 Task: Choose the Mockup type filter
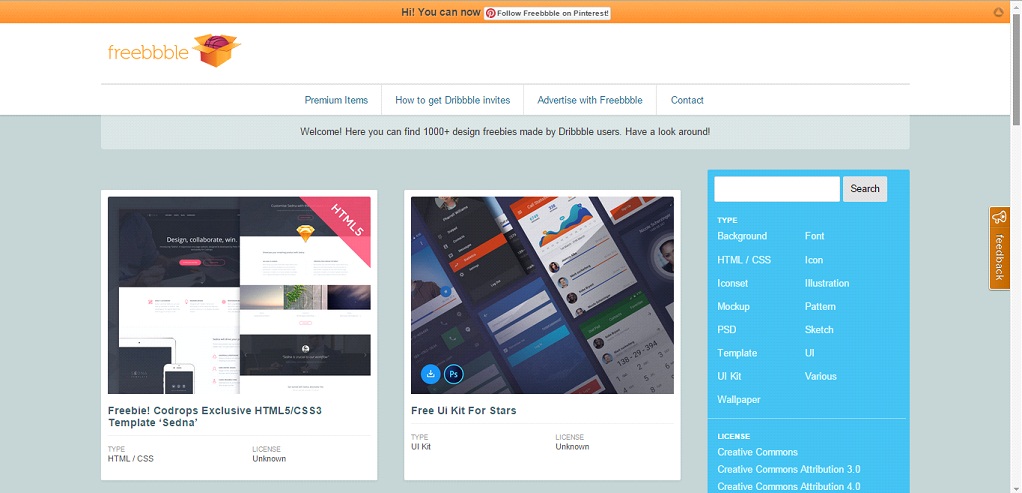point(733,306)
